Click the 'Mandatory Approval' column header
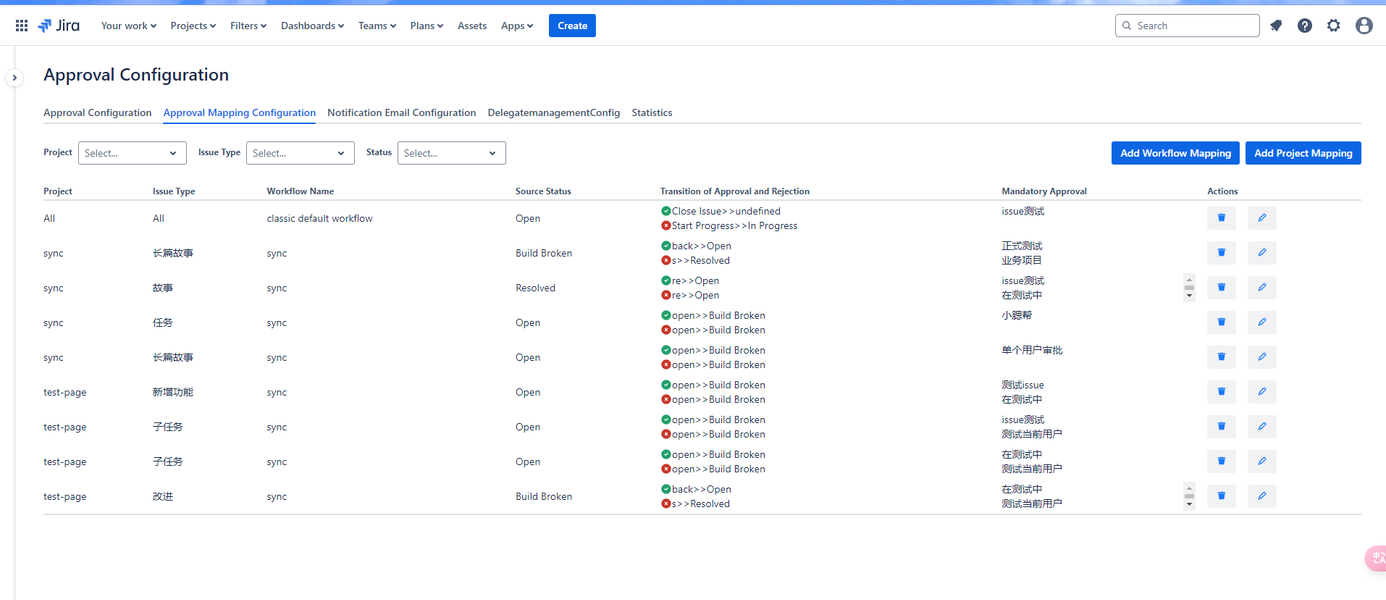 coord(1044,191)
